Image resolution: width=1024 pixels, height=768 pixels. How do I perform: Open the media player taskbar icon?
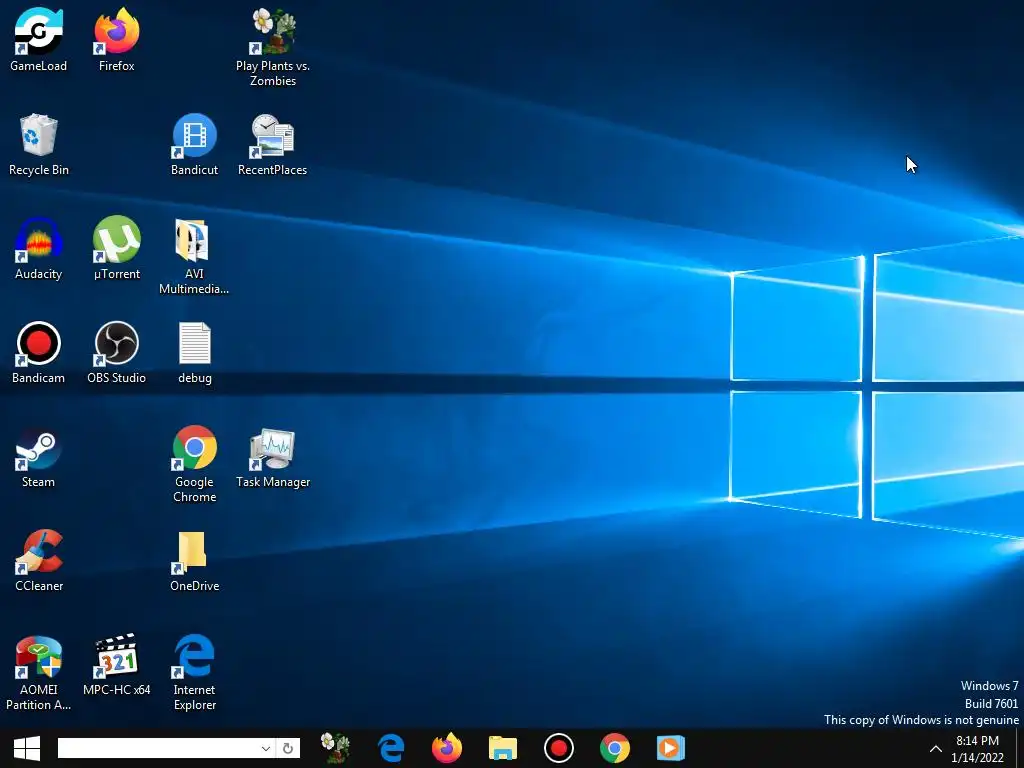[x=671, y=748]
